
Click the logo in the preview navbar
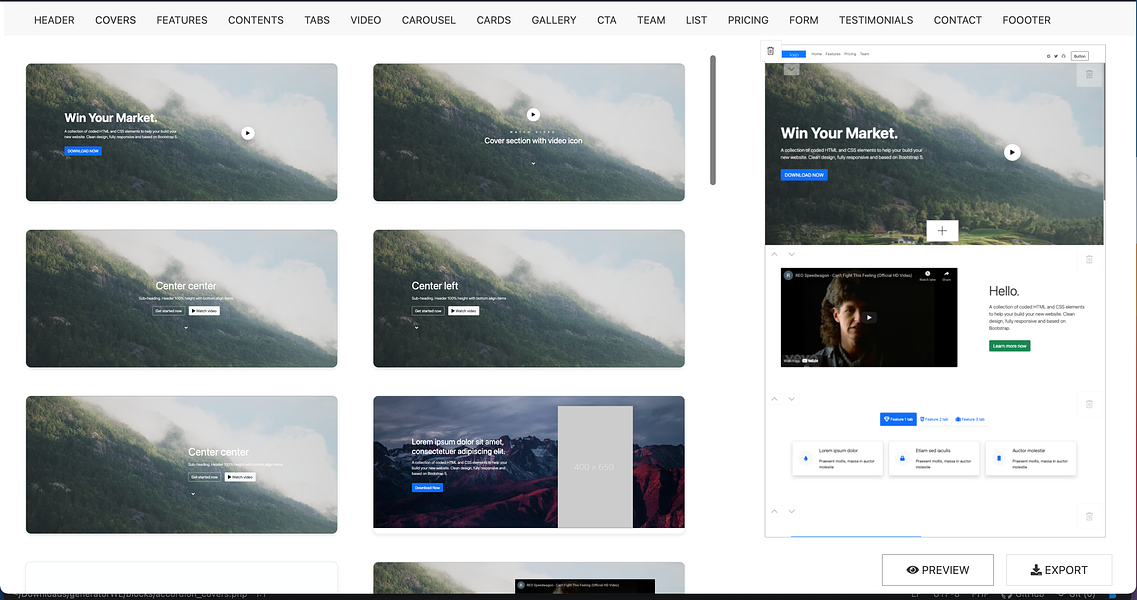pos(793,54)
